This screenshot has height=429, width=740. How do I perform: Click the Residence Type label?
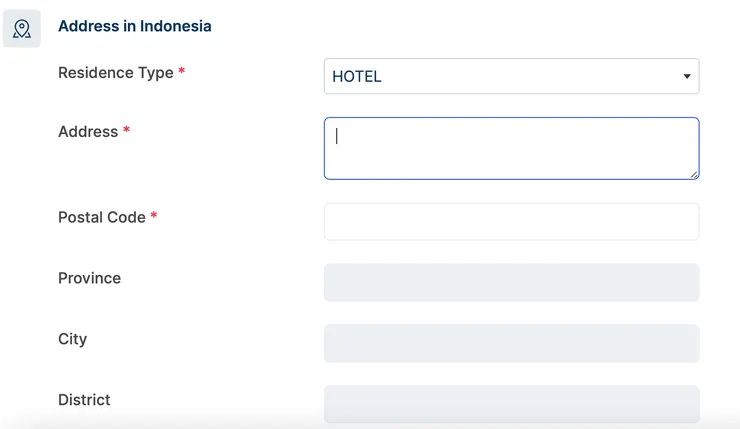[115, 73]
